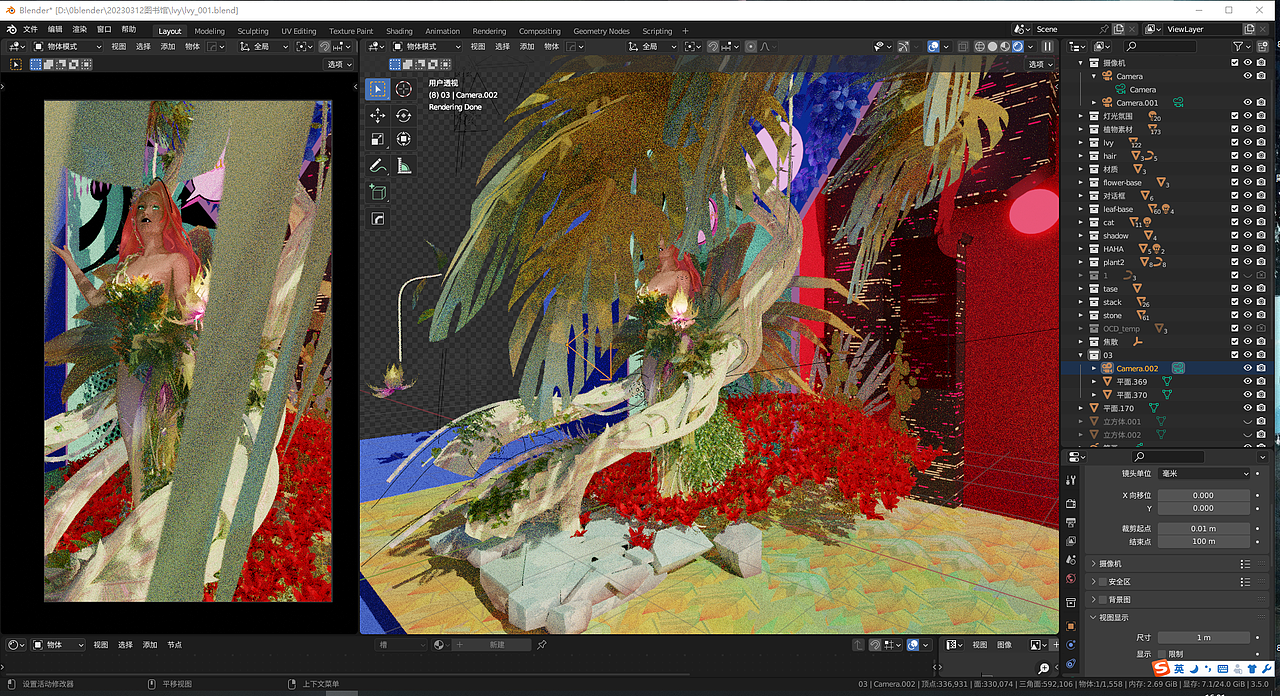This screenshot has width=1280, height=696.
Task: Open the outliner filter dropdown
Action: [x=1241, y=46]
